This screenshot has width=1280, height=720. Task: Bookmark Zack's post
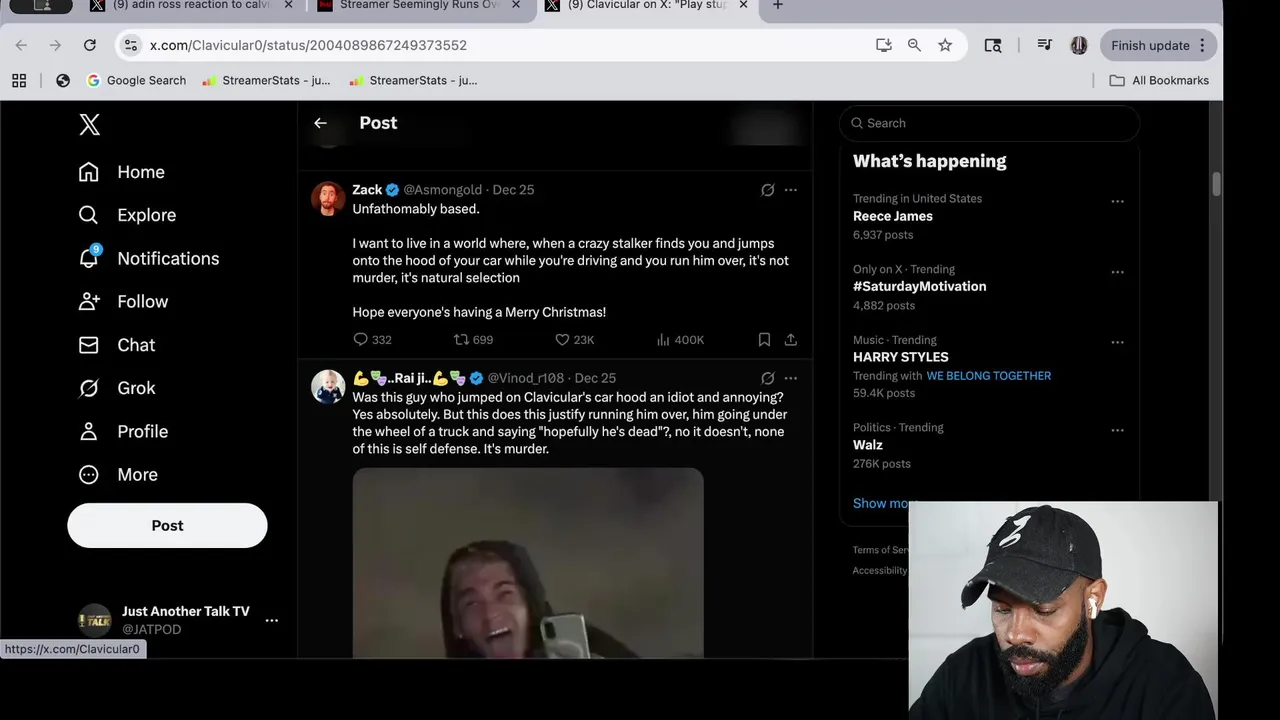[x=764, y=340]
